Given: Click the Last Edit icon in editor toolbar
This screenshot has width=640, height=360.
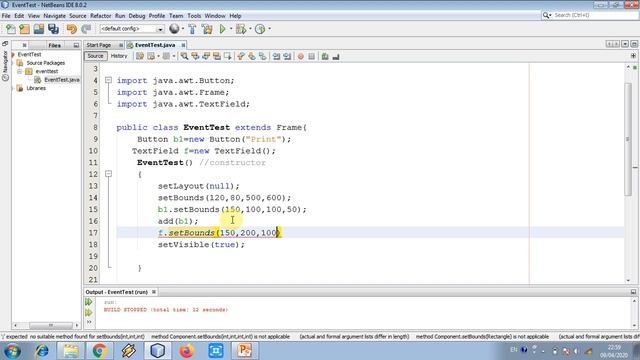Looking at the screenshot, I should (x=140, y=56).
